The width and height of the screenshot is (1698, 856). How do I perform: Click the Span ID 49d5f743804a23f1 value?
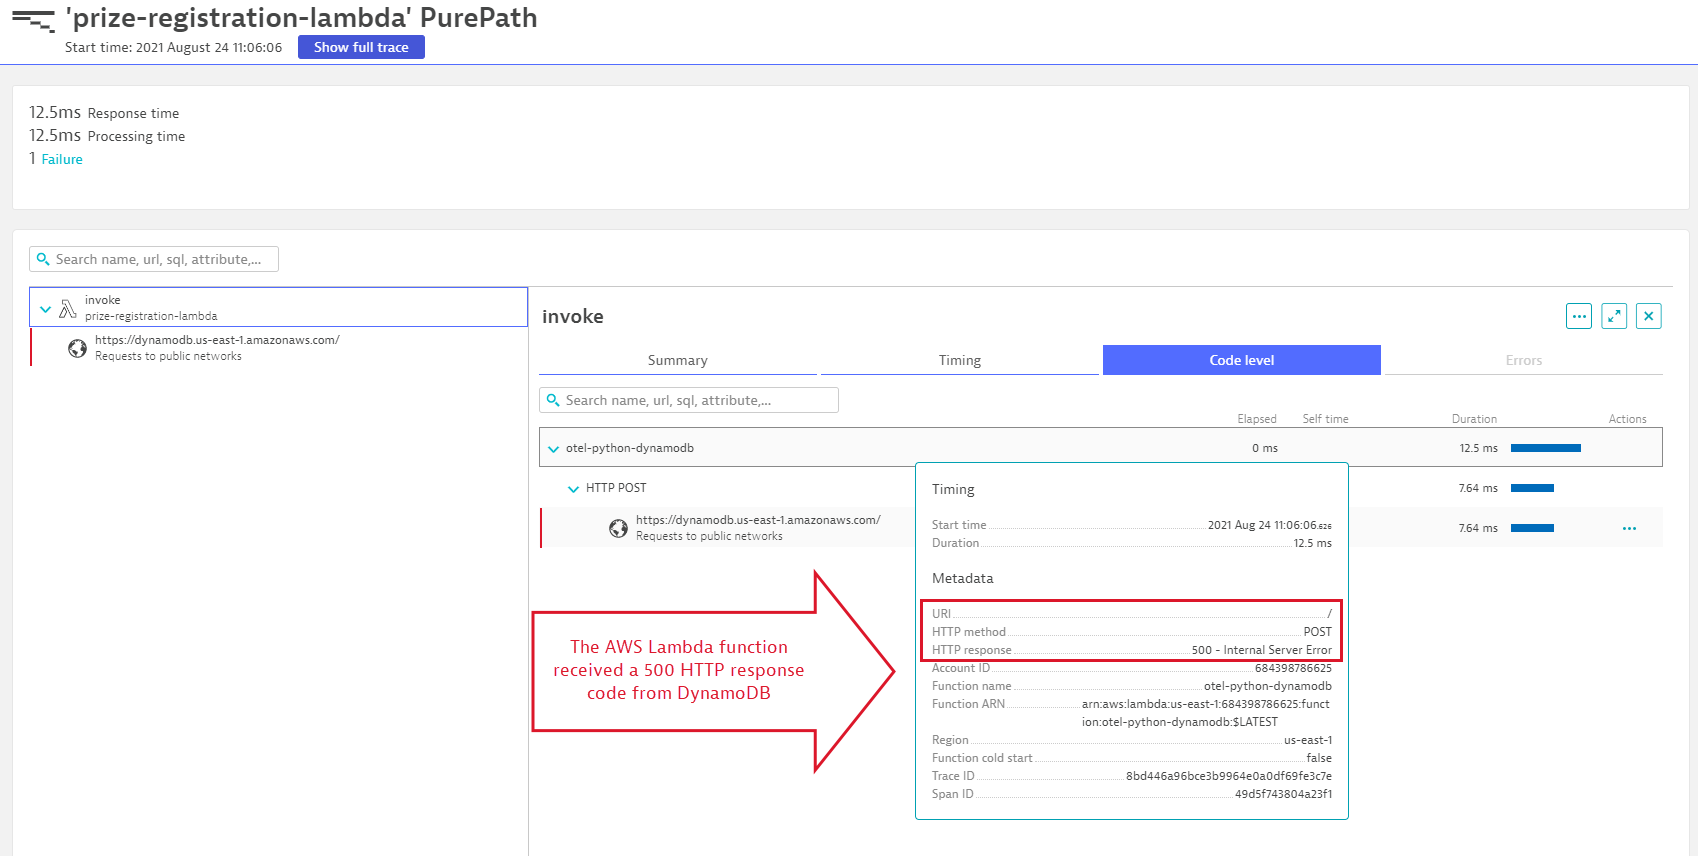click(1283, 794)
